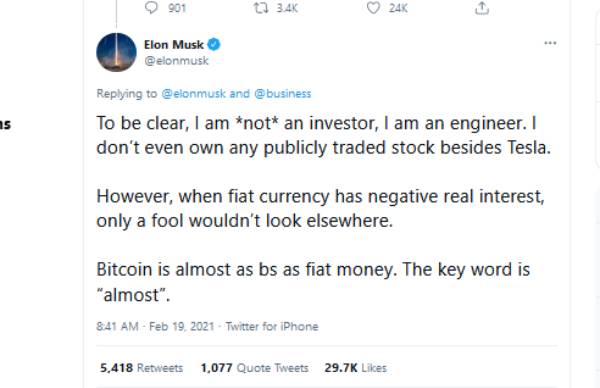Screen dimensions: 600x388
Task: View the 5,418 Retweets list
Action: 141,368
